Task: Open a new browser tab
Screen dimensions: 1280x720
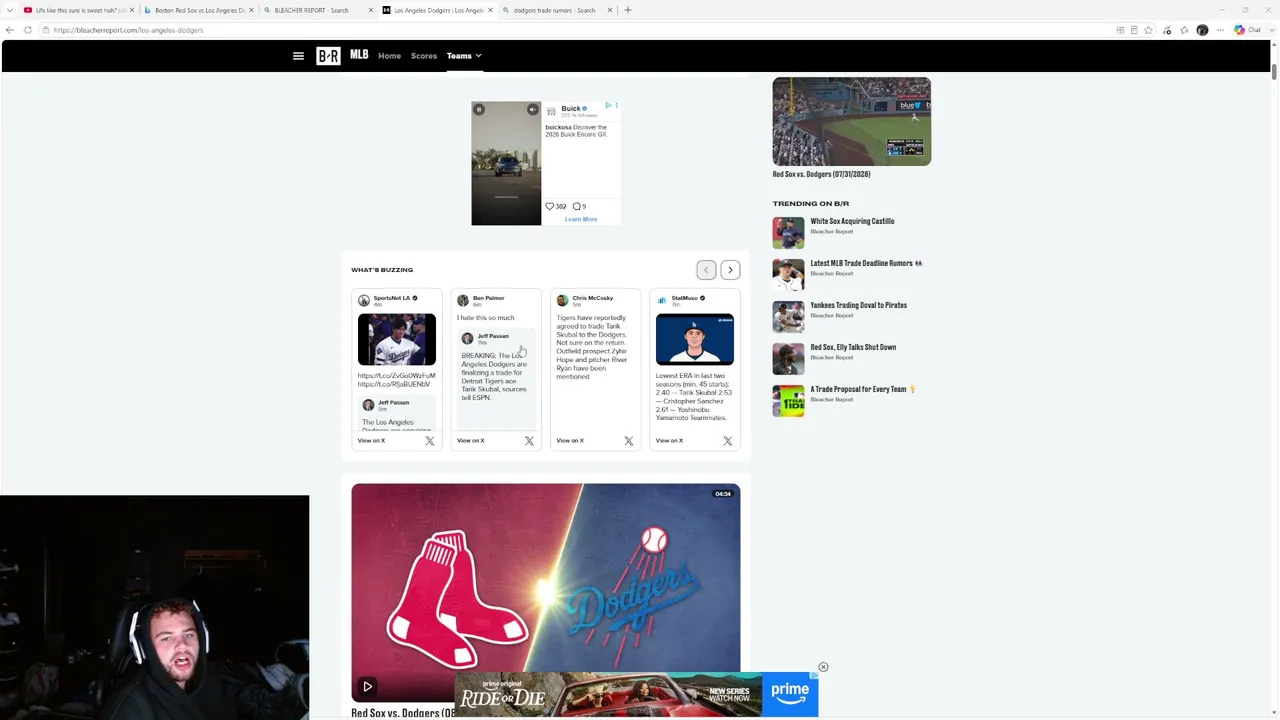Action: (x=628, y=10)
